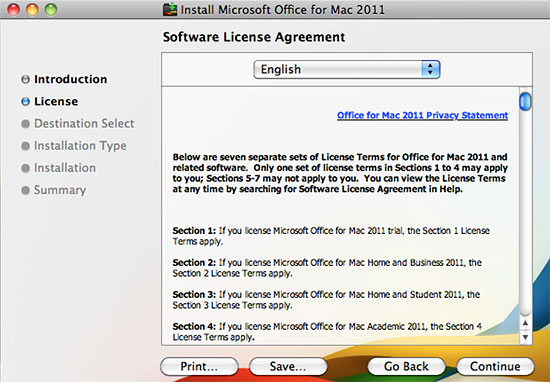Click the yellow minimize window button
550x382 pixels.
click(32, 9)
